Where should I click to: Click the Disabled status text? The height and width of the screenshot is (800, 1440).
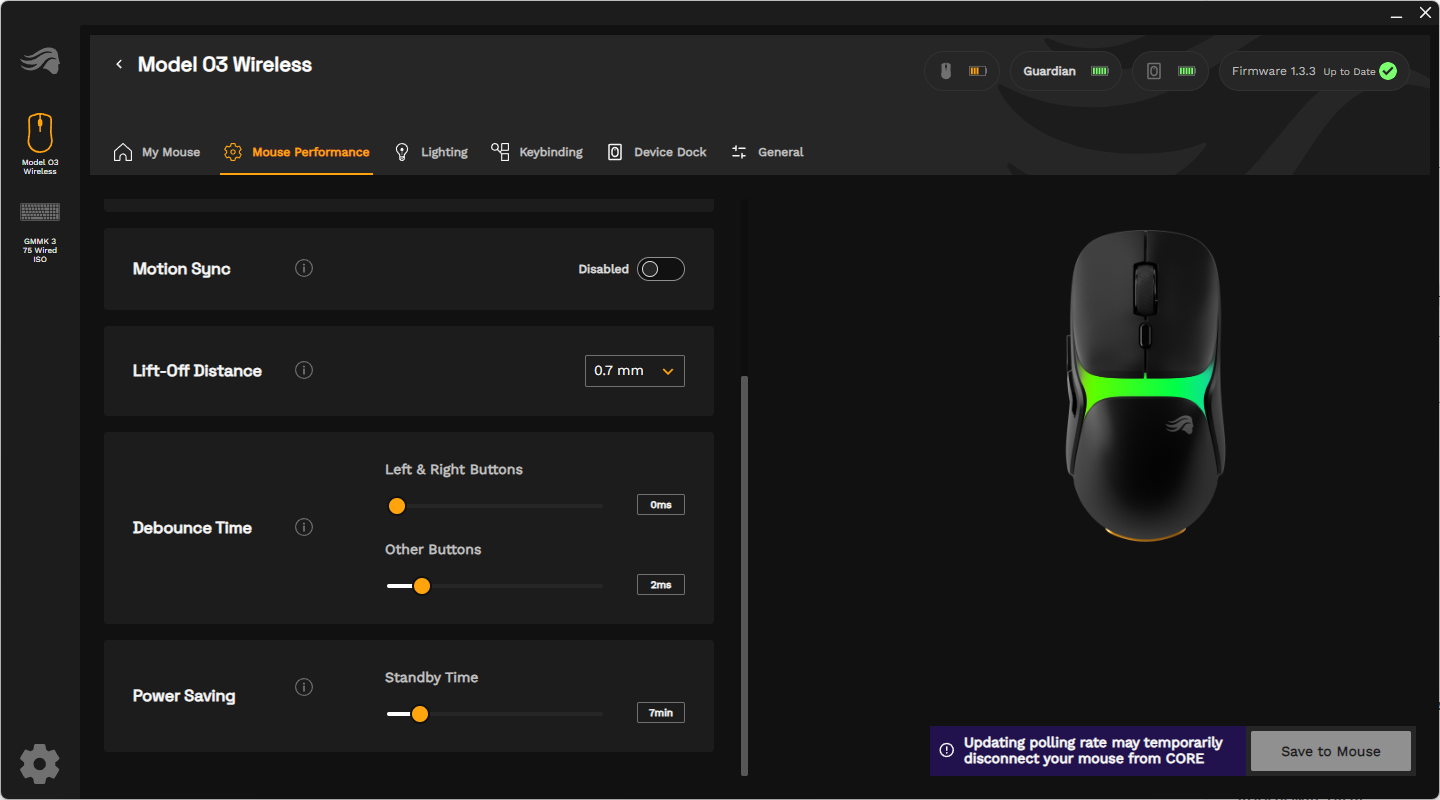tap(604, 269)
